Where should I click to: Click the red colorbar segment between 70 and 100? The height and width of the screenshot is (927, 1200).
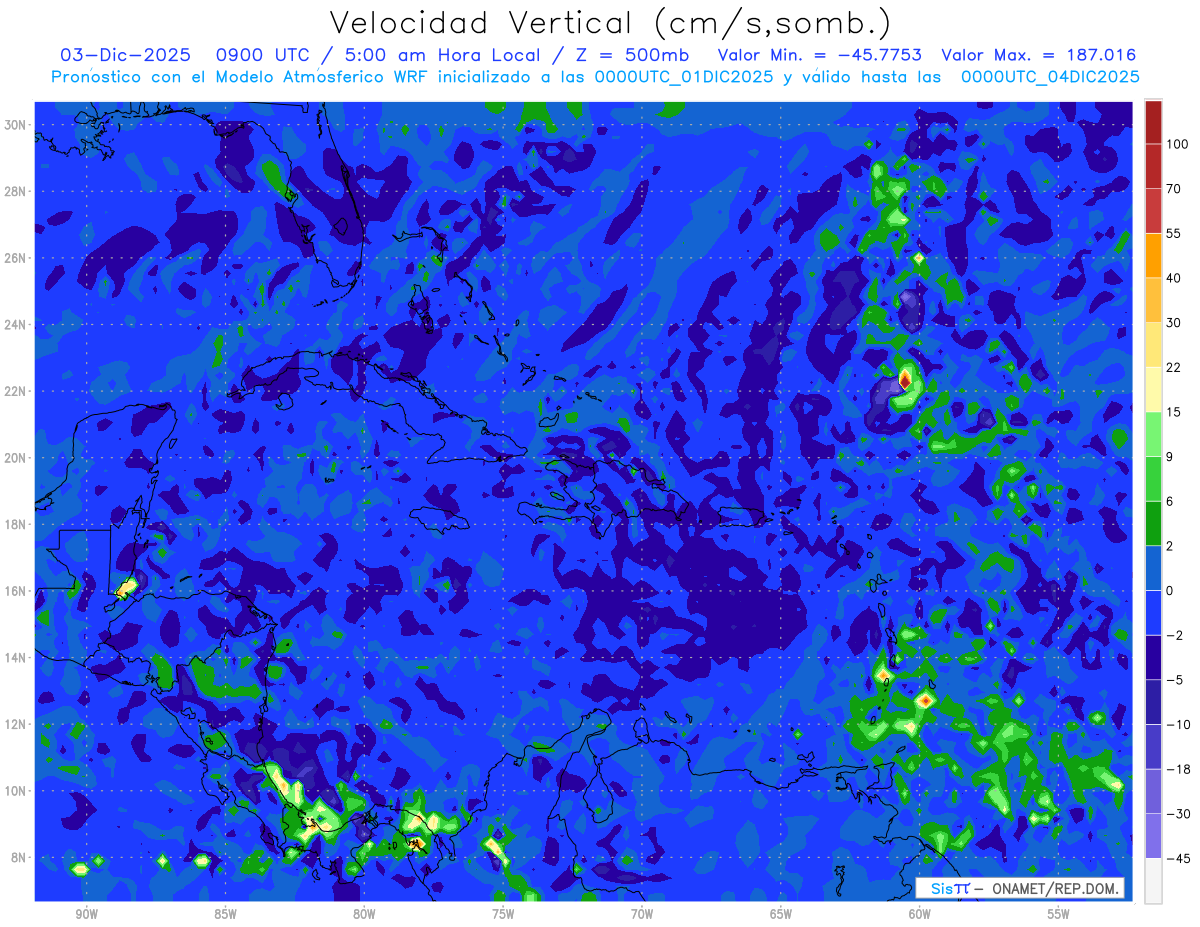pos(1153,166)
